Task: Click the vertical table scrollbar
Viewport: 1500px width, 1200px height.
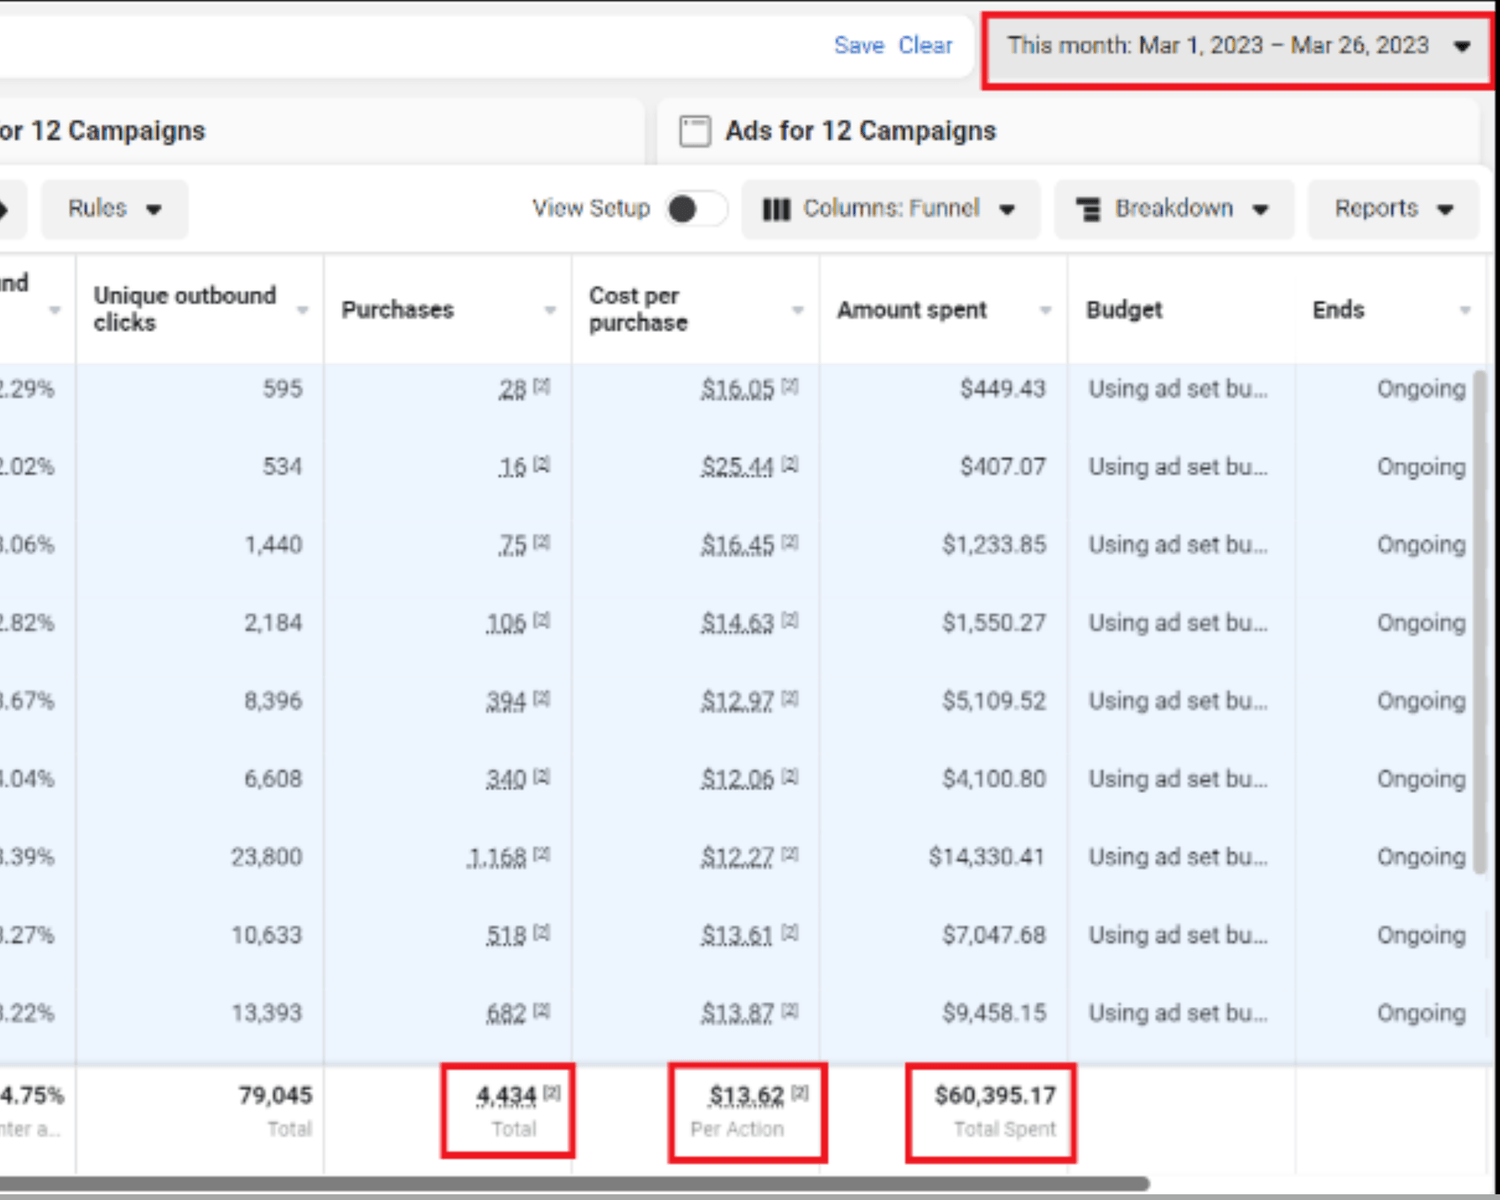Action: pyautogui.click(x=1480, y=620)
